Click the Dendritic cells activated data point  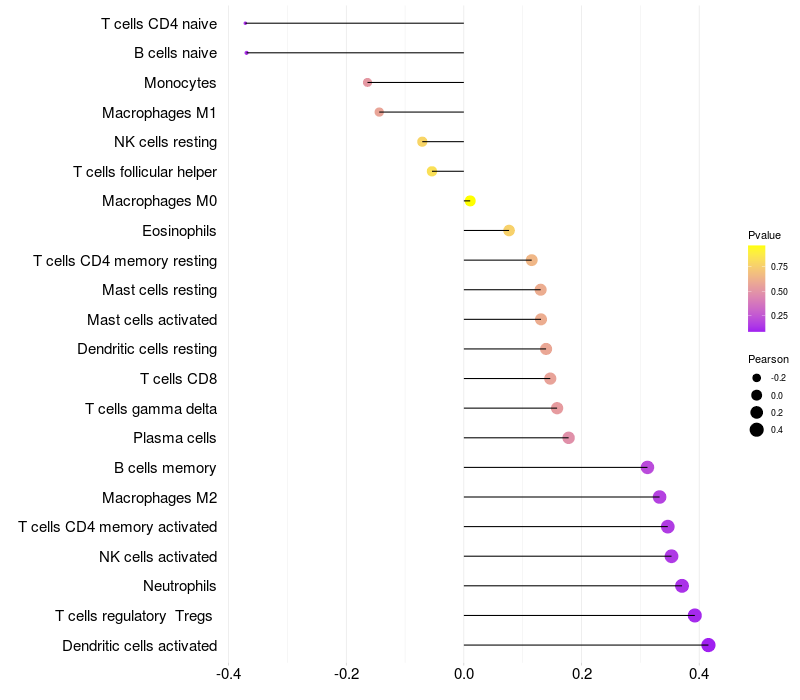708,645
